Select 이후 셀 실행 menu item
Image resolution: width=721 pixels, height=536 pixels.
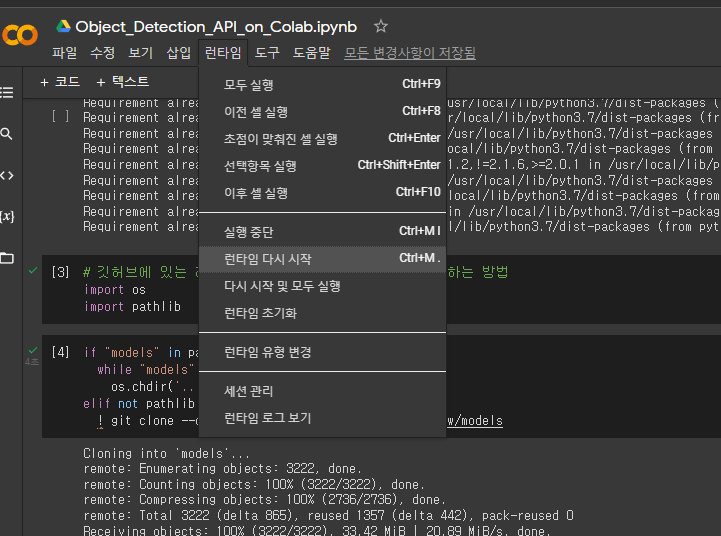click(322, 193)
